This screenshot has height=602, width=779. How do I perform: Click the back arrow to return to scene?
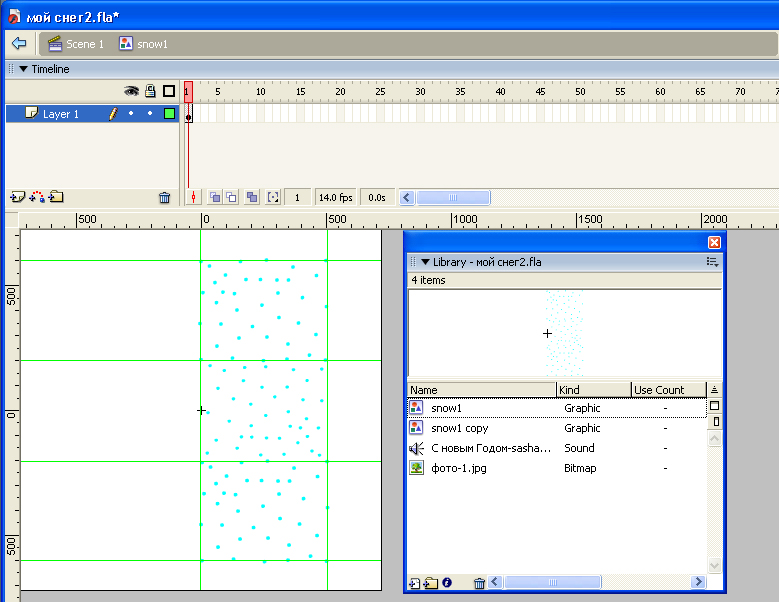tap(18, 44)
